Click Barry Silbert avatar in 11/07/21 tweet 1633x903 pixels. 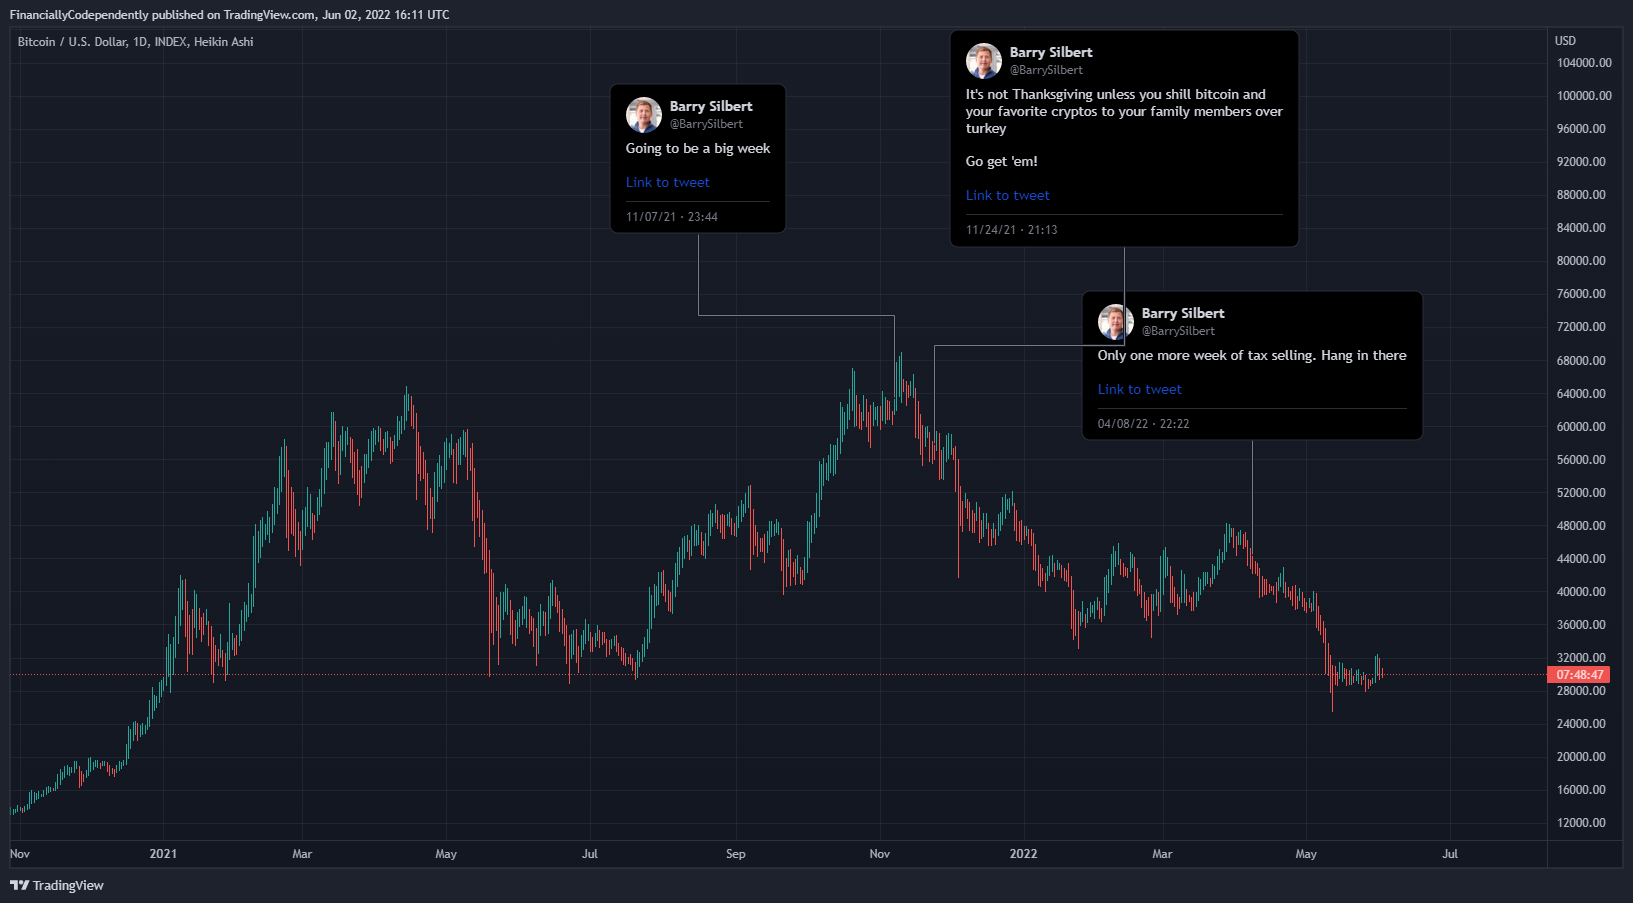coord(644,115)
